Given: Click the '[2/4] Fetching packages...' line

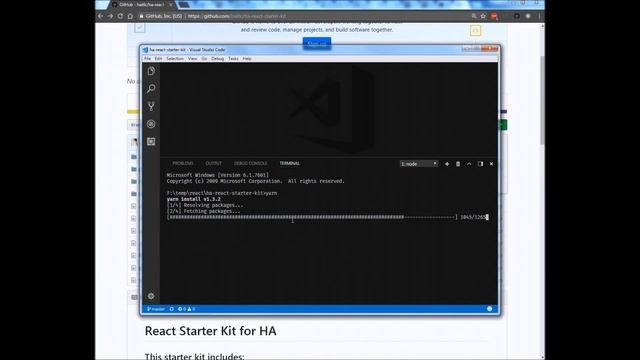Looking at the screenshot, I should 204,211.
